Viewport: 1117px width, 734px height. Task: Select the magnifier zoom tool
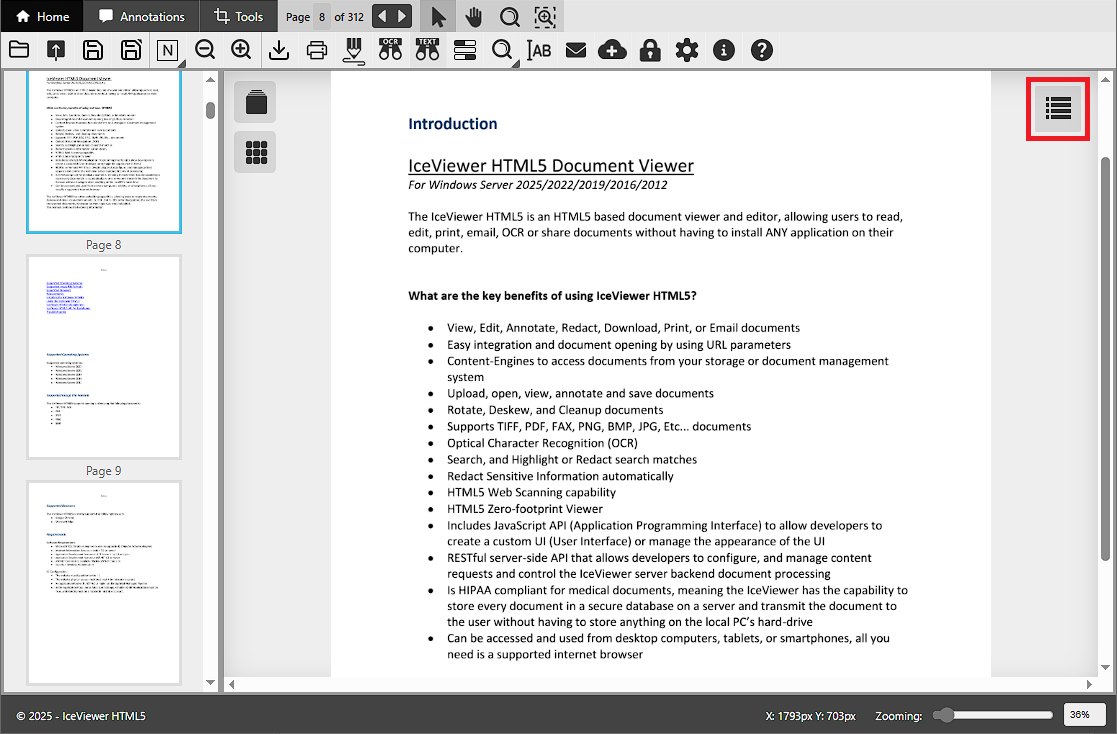[x=509, y=16]
